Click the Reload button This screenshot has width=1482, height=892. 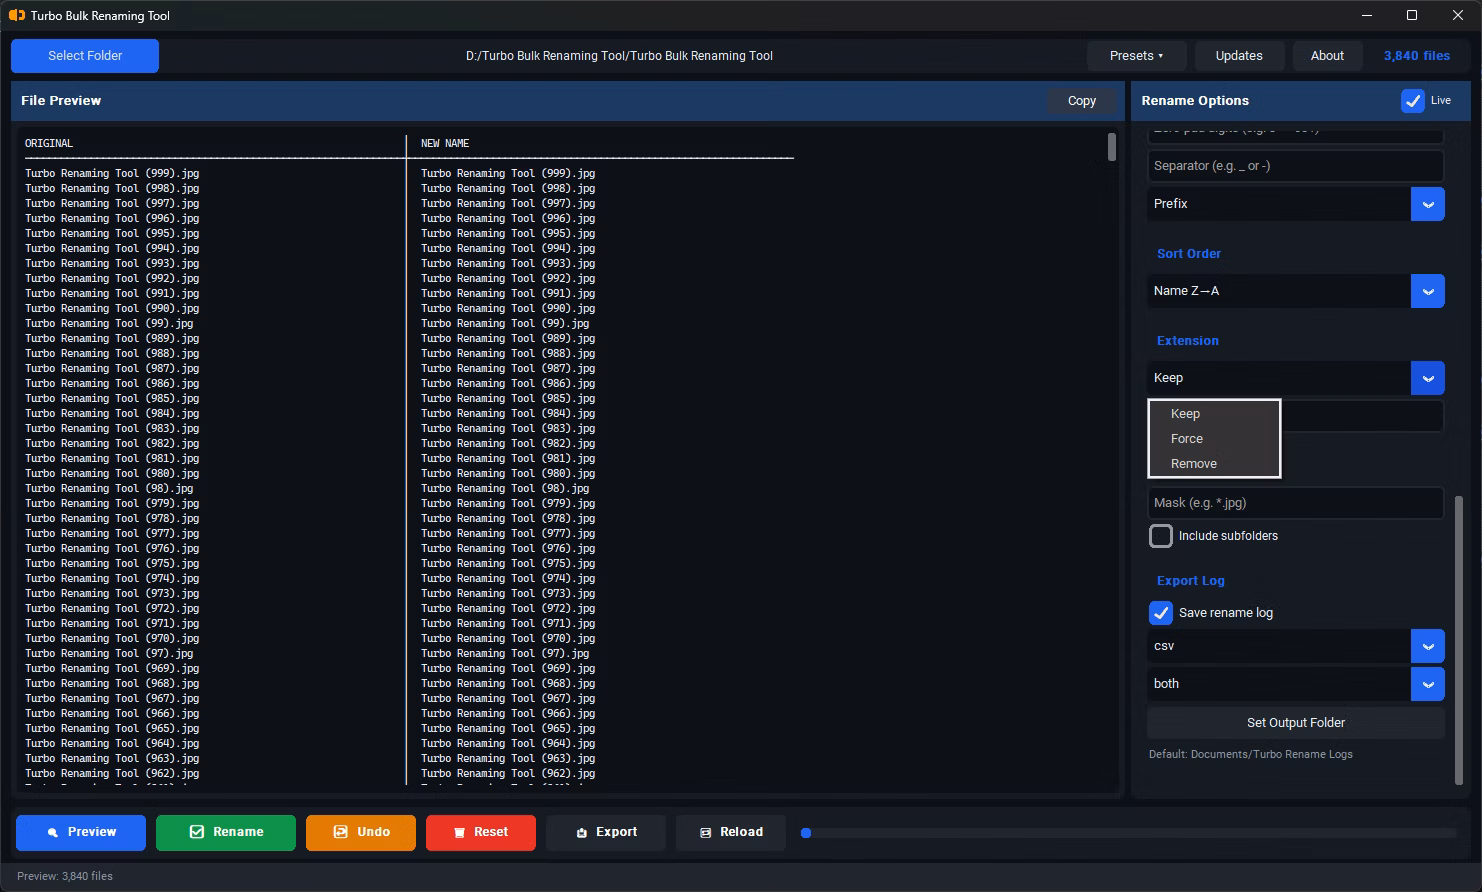click(x=731, y=832)
